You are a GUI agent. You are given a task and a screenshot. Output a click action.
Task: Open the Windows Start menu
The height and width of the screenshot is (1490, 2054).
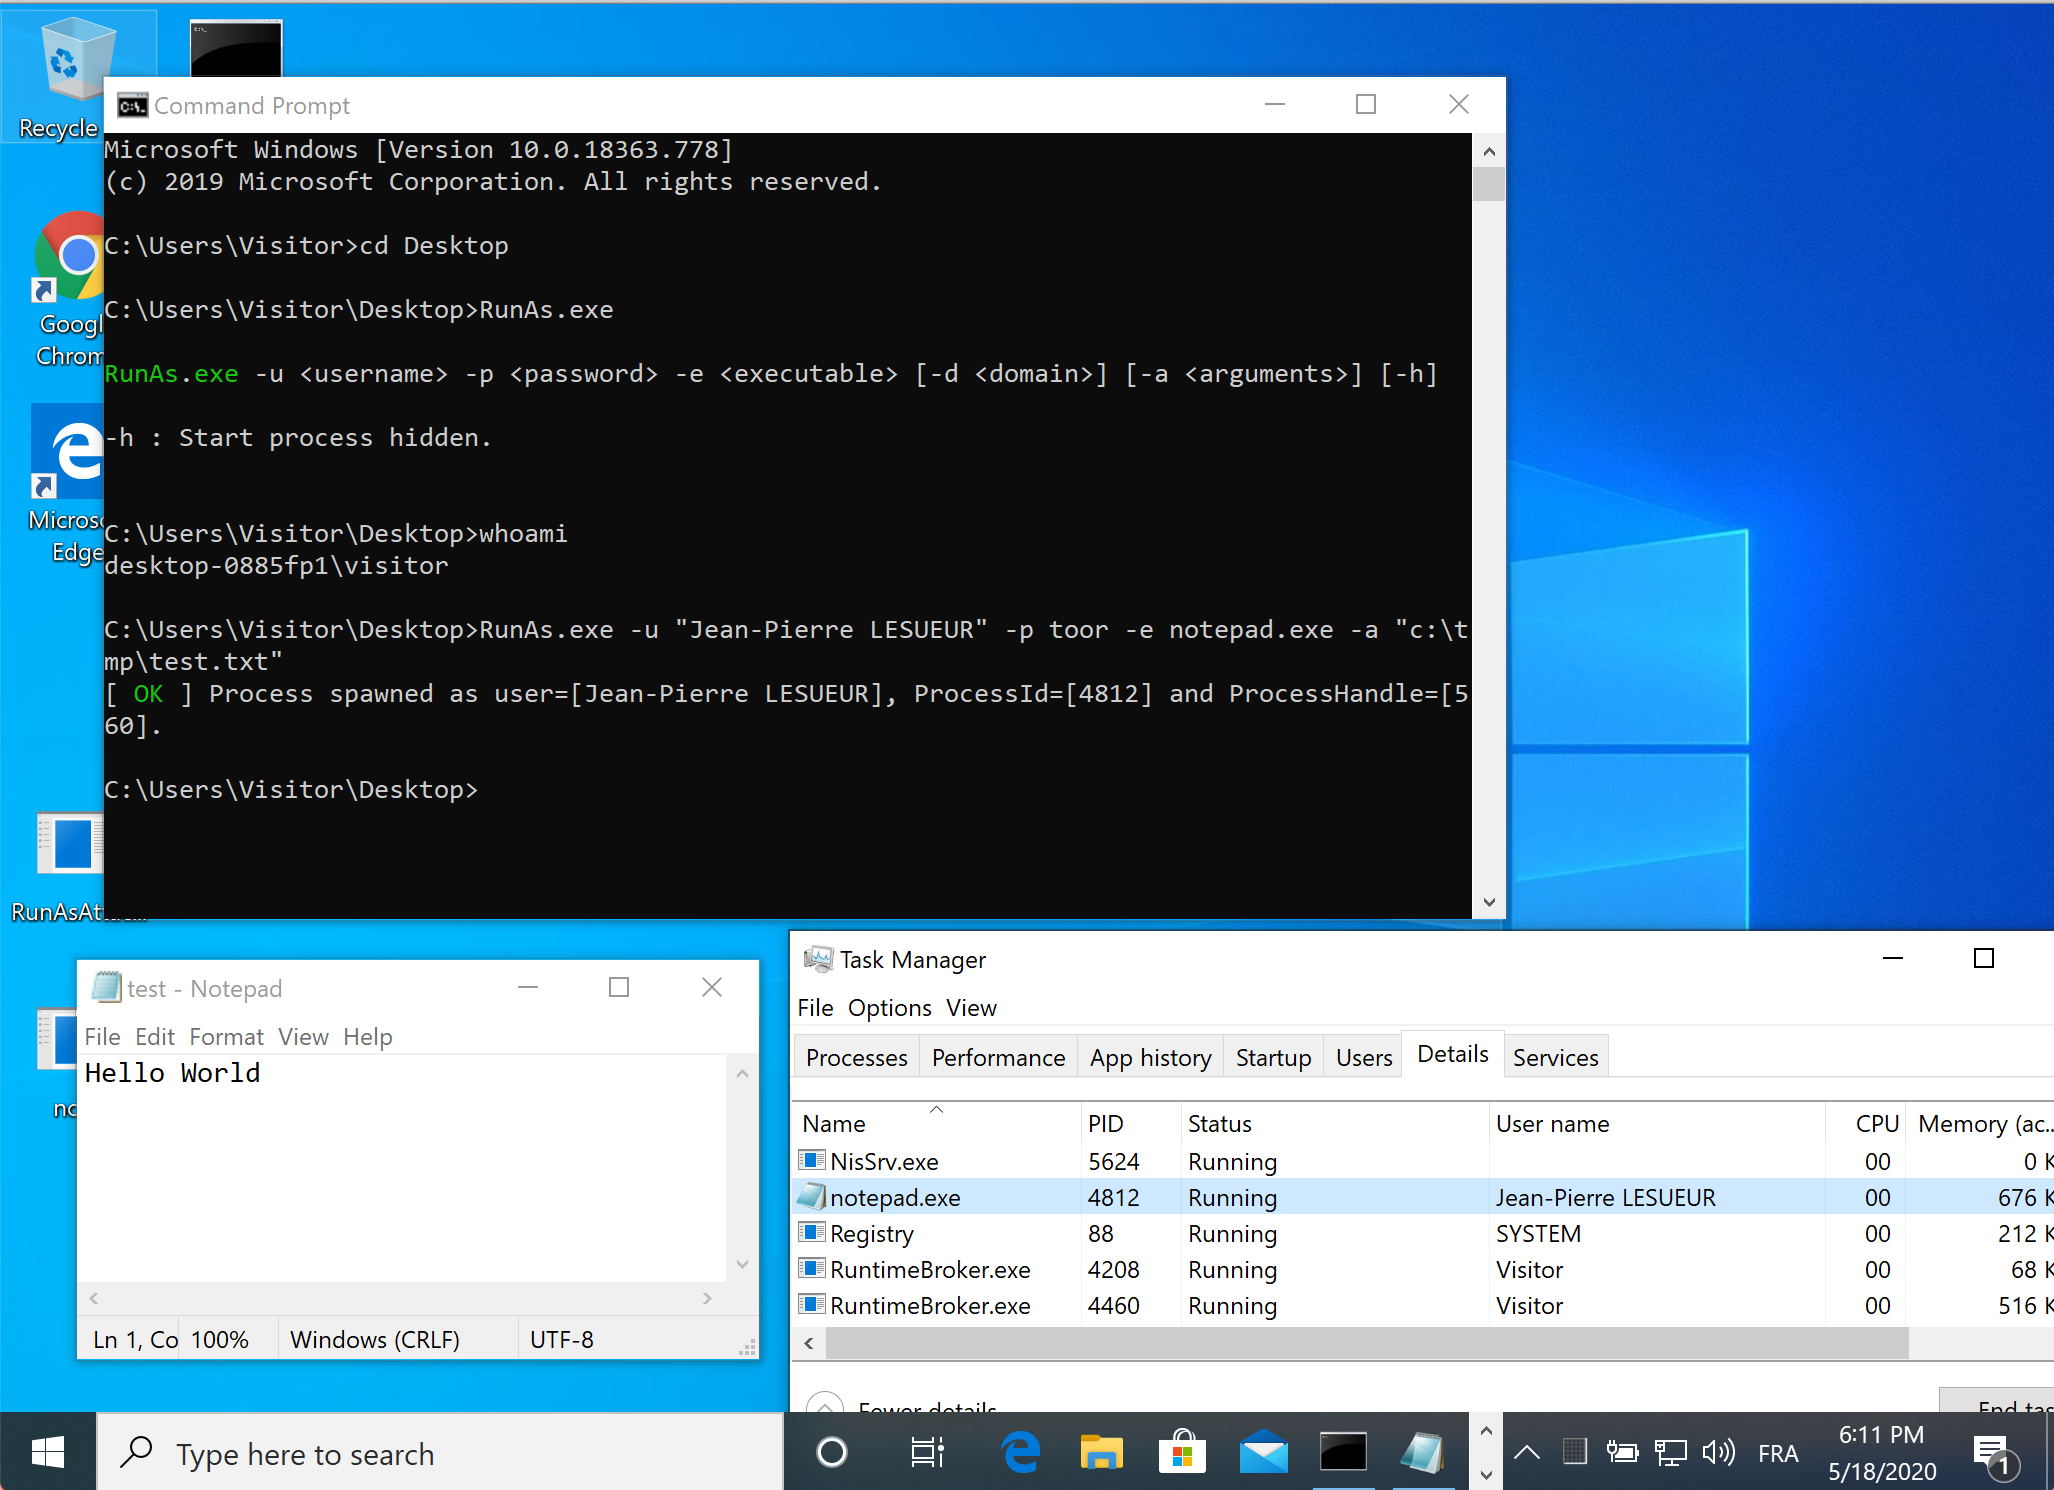point(47,1452)
